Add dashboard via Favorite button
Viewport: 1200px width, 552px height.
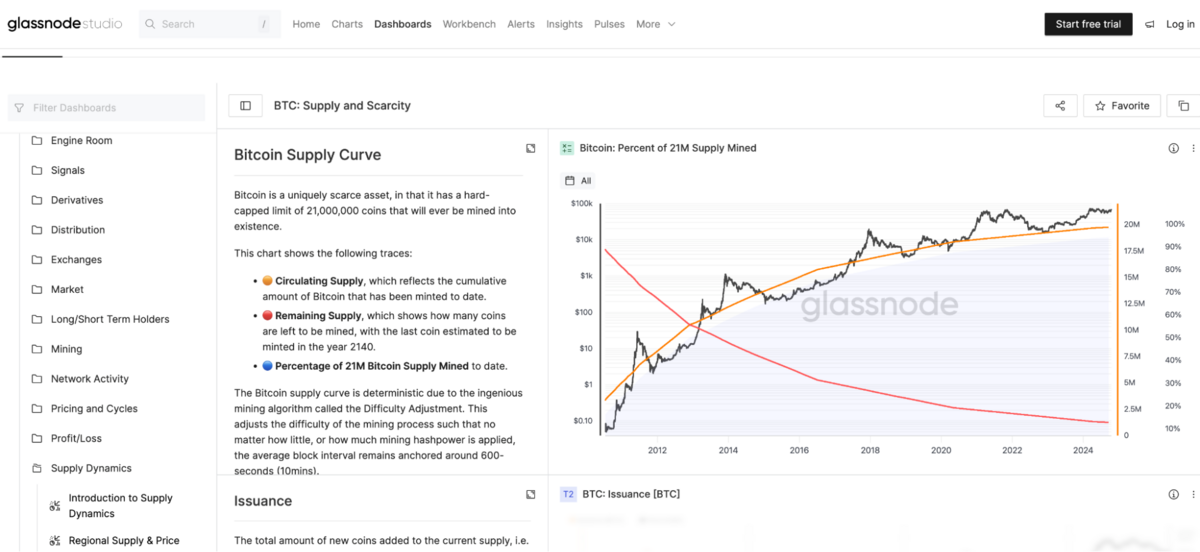tap(1122, 106)
